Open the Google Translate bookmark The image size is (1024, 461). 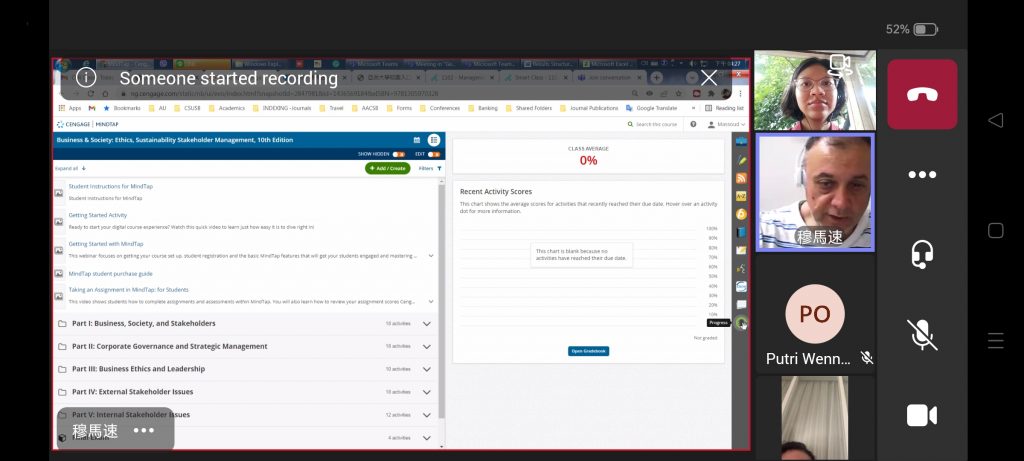pyautogui.click(x=651, y=108)
